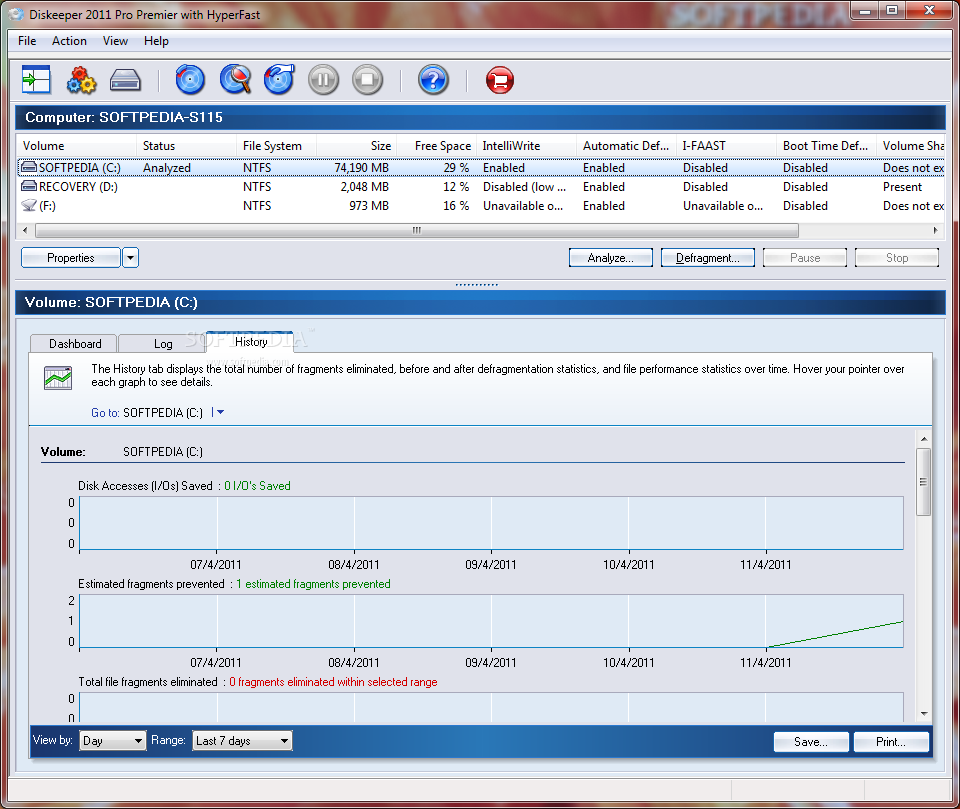This screenshot has height=809, width=960.
Task: Click the round Pause toolbar icon
Action: tap(323, 80)
